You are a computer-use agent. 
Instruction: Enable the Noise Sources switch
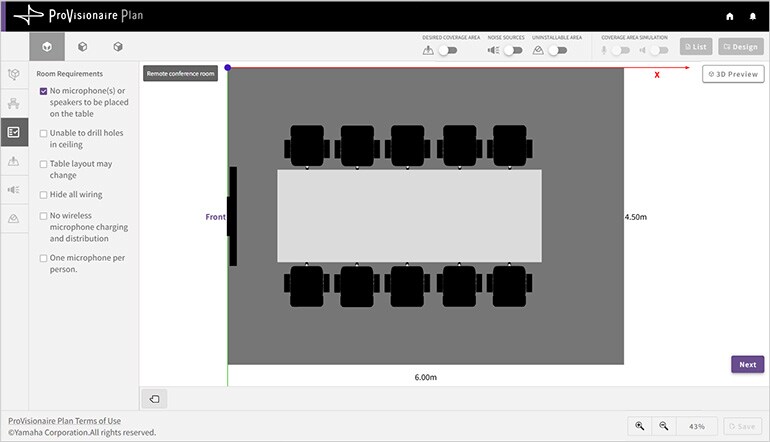pos(512,50)
